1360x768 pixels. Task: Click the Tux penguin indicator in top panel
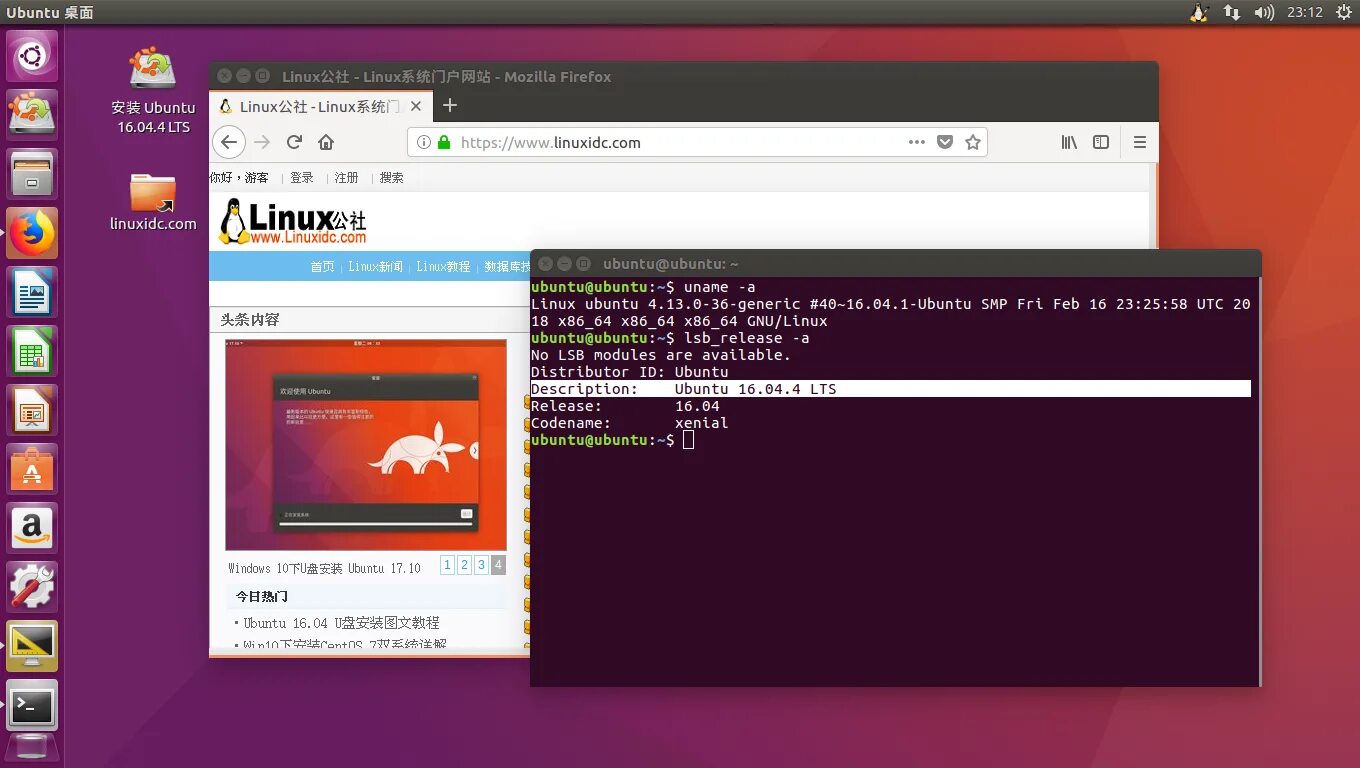[x=1199, y=12]
